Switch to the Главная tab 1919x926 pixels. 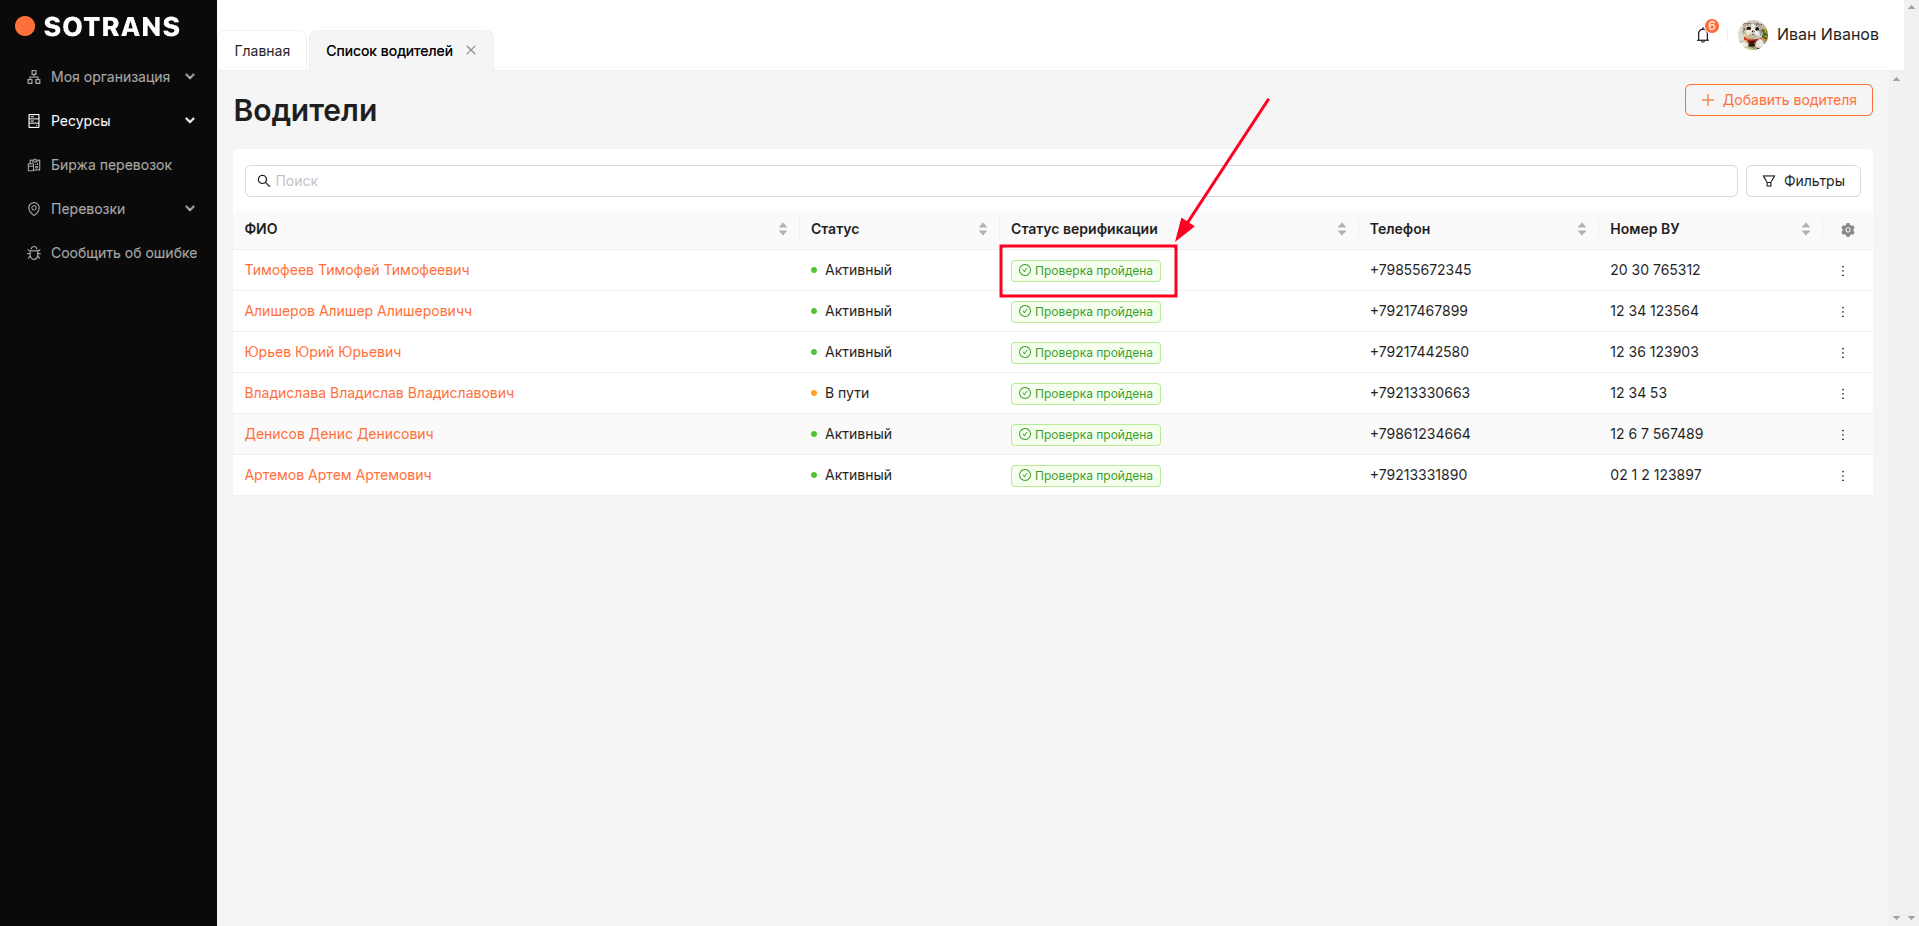(262, 51)
